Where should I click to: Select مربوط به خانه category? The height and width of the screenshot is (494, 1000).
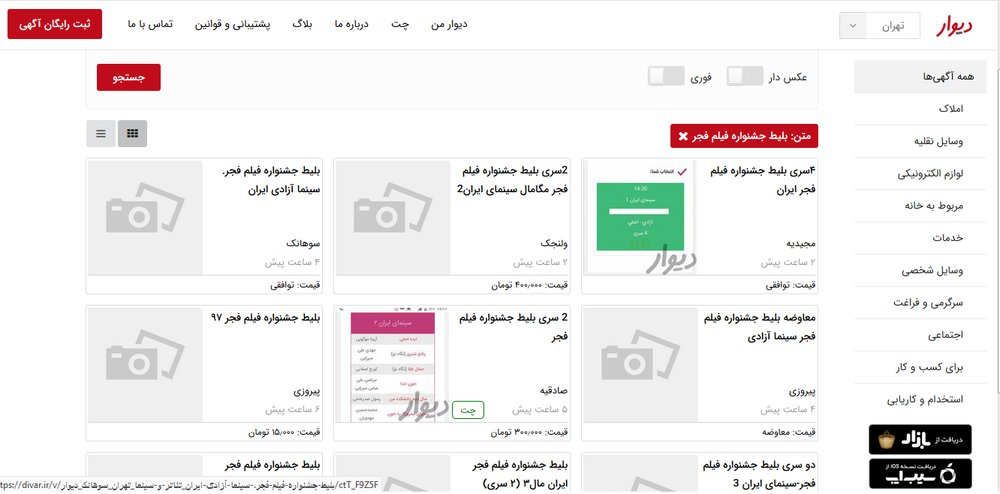(920, 206)
